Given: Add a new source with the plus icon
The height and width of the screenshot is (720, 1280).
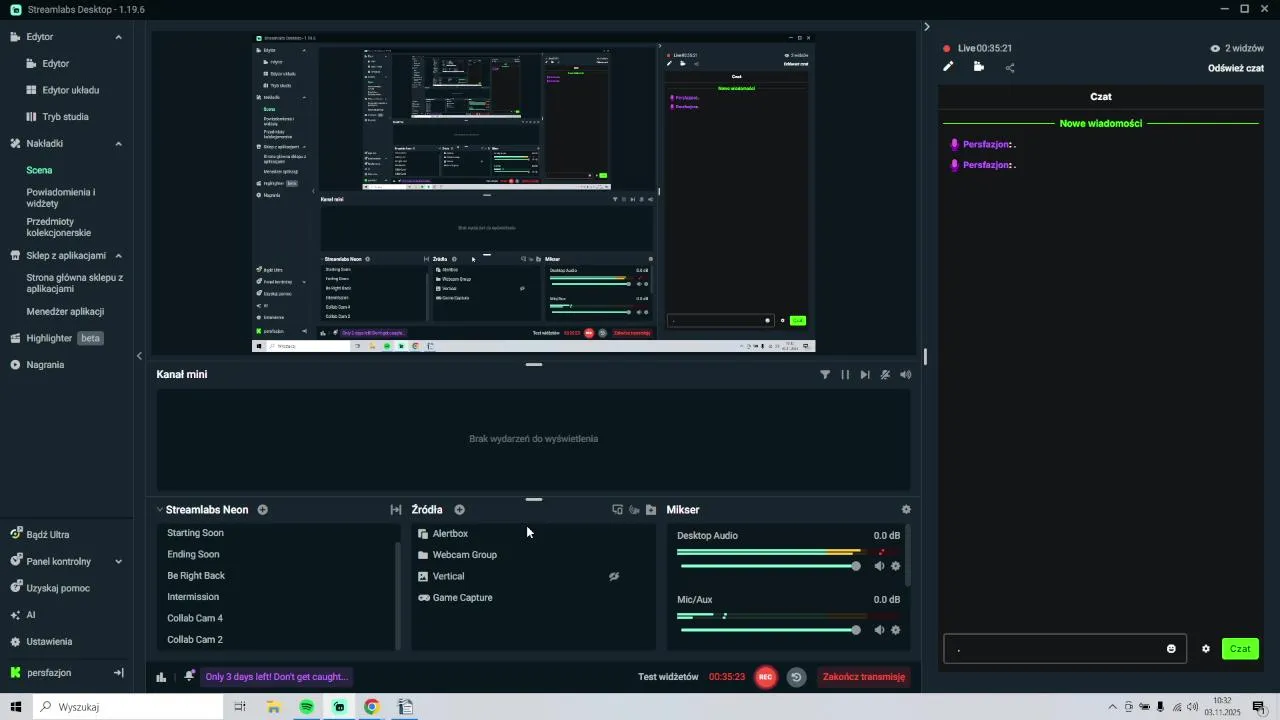Looking at the screenshot, I should point(460,510).
